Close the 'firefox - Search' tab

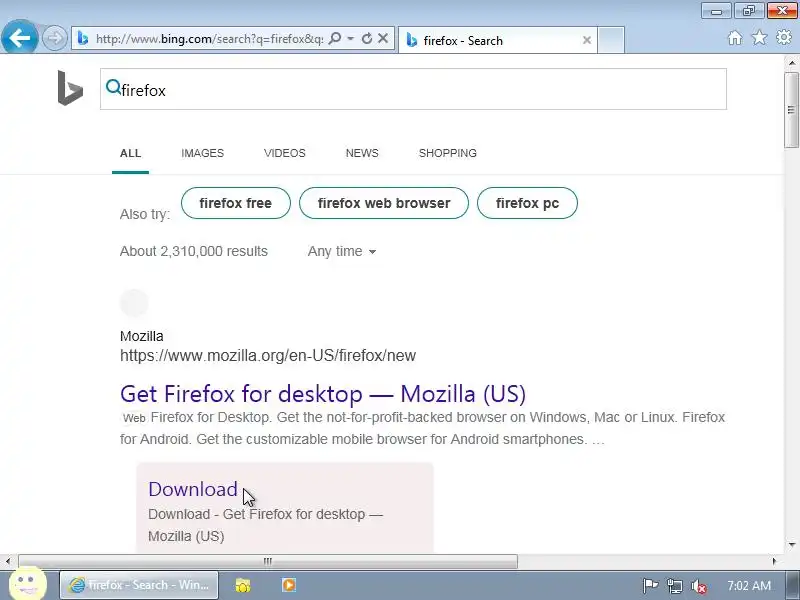(587, 40)
